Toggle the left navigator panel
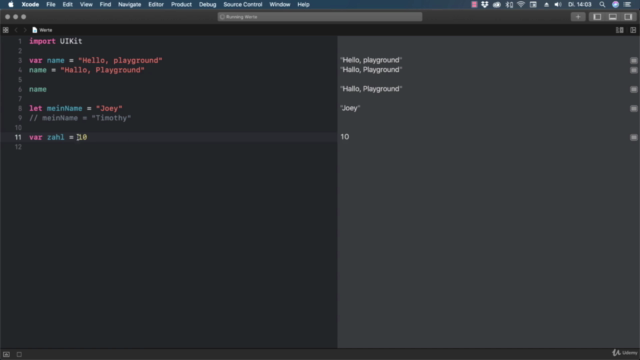 597,17
